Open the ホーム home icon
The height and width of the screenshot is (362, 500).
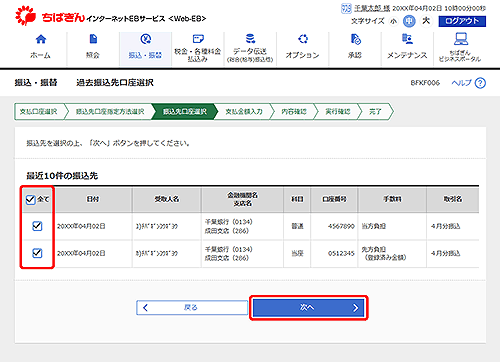(41, 39)
